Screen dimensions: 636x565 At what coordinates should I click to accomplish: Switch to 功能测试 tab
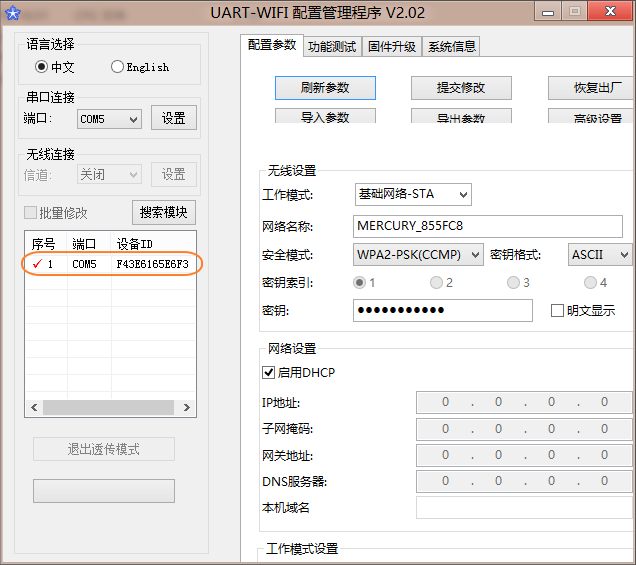[x=332, y=47]
